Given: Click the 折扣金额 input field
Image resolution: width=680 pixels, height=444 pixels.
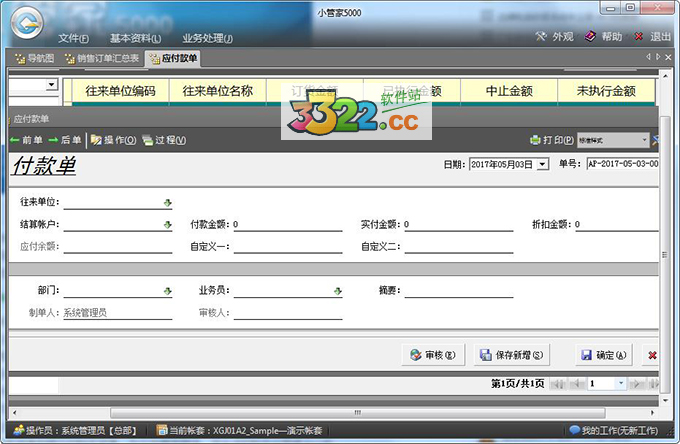Looking at the screenshot, I should point(617,225).
